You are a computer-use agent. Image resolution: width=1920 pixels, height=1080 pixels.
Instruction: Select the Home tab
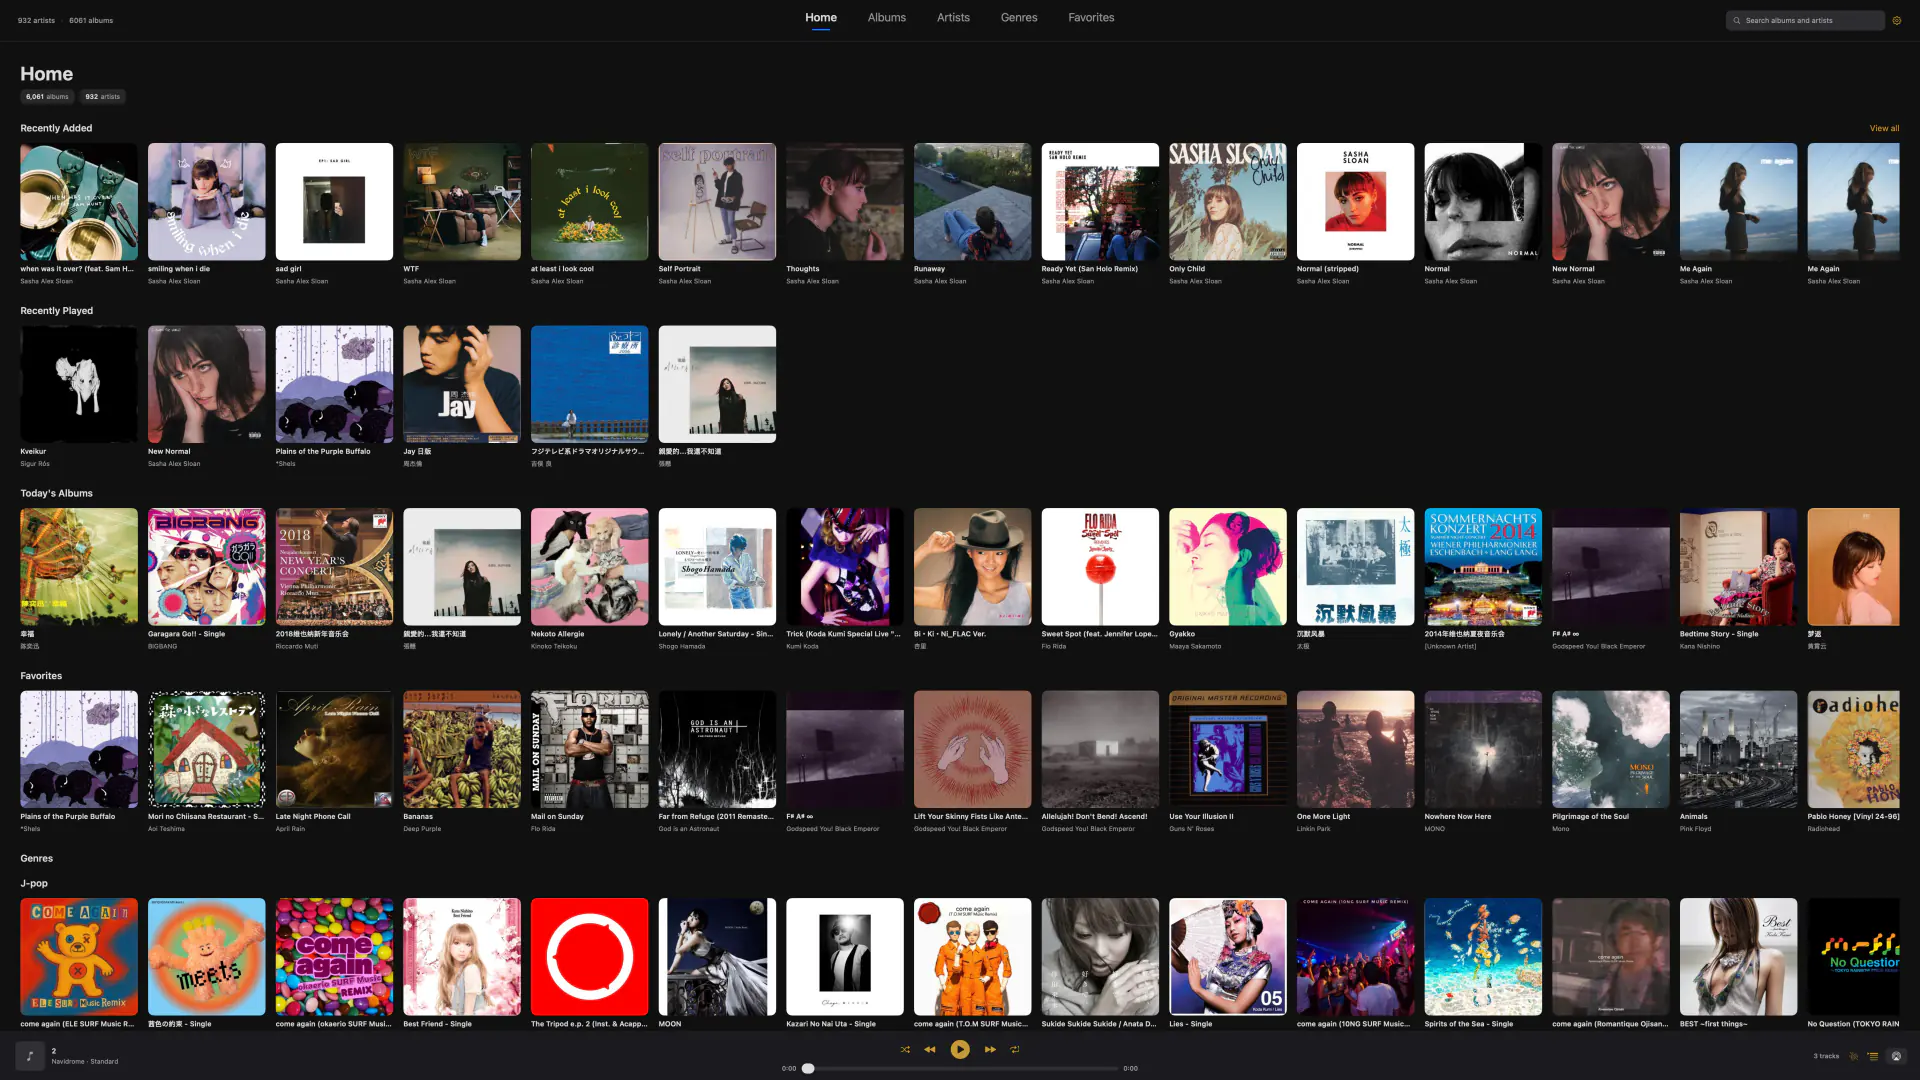coord(821,18)
